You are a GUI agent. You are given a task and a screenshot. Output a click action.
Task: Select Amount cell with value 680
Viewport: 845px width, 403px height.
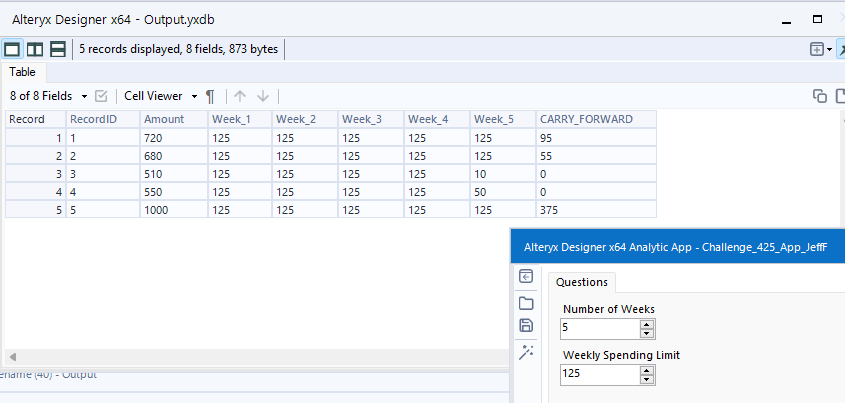coord(174,156)
